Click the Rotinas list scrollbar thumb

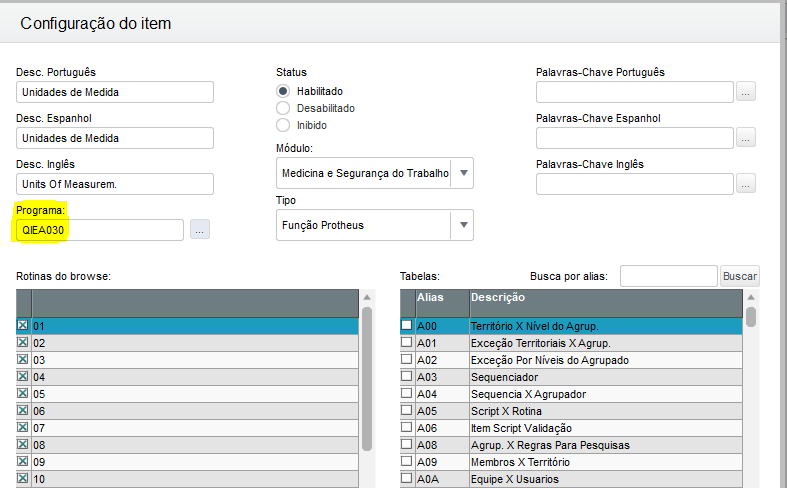click(x=367, y=379)
